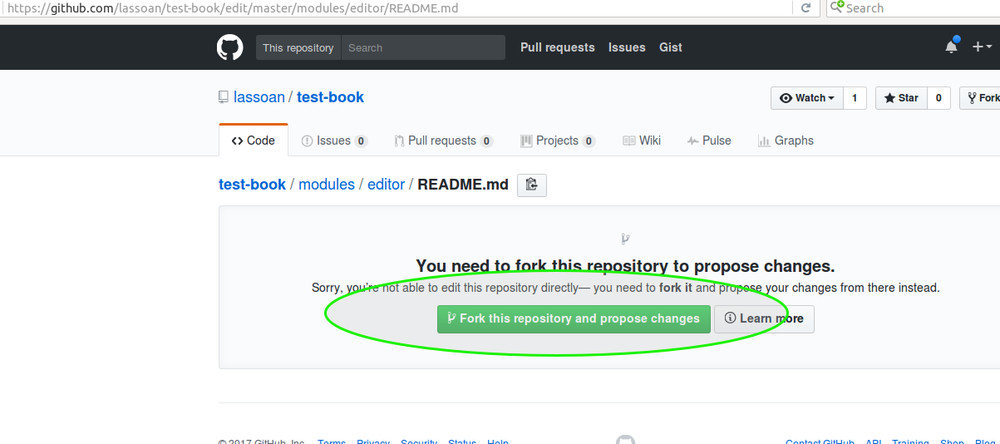Image resolution: width=1000 pixels, height=444 pixels.
Task: Show the Graphs tab
Action: click(x=785, y=141)
